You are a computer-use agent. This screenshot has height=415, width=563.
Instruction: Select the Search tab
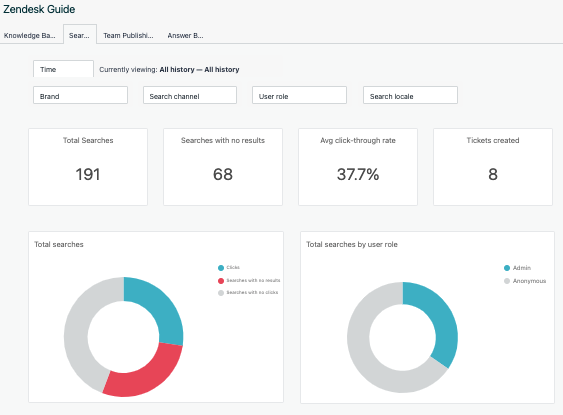(79, 35)
